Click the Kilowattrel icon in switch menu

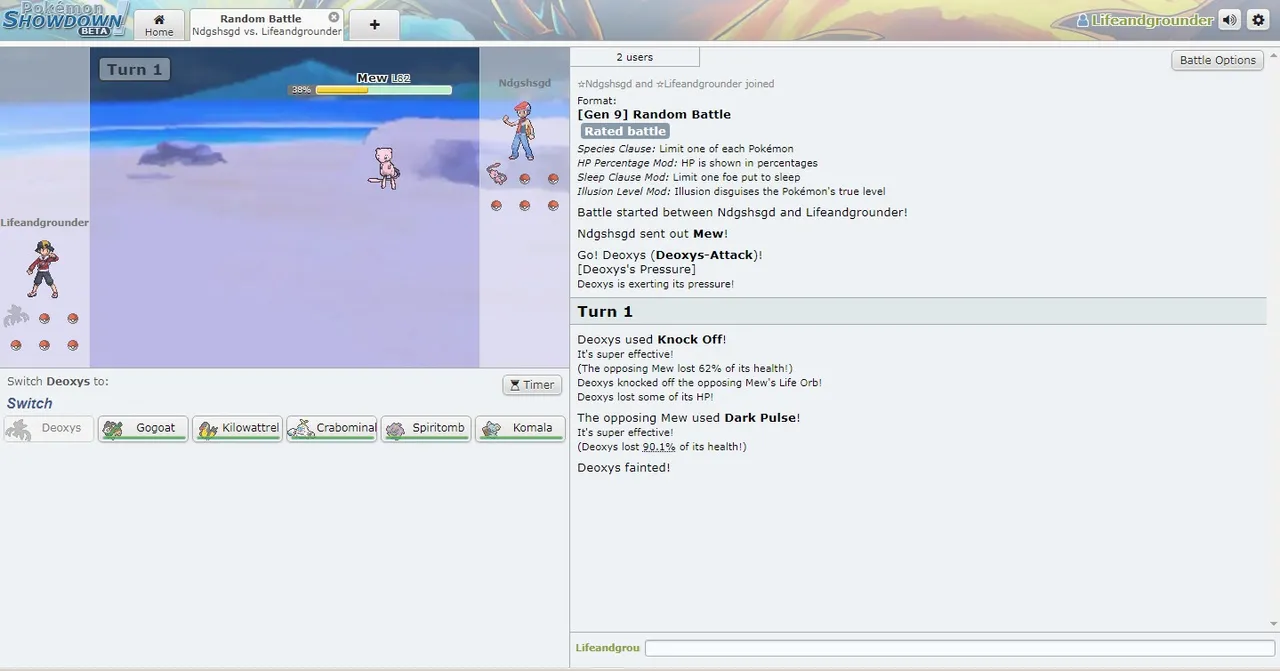coord(208,428)
